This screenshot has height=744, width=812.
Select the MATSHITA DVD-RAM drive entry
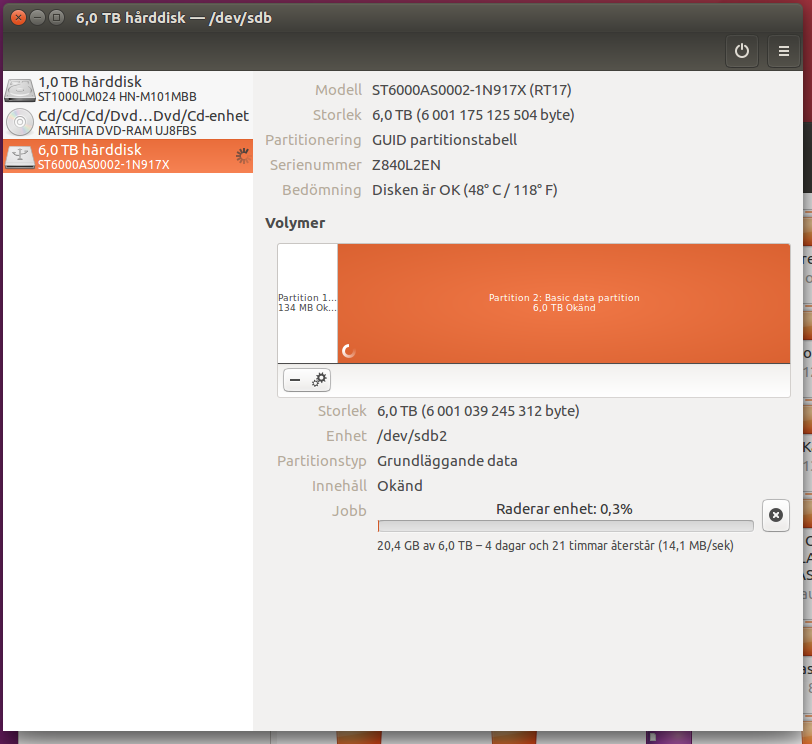pyautogui.click(x=128, y=122)
